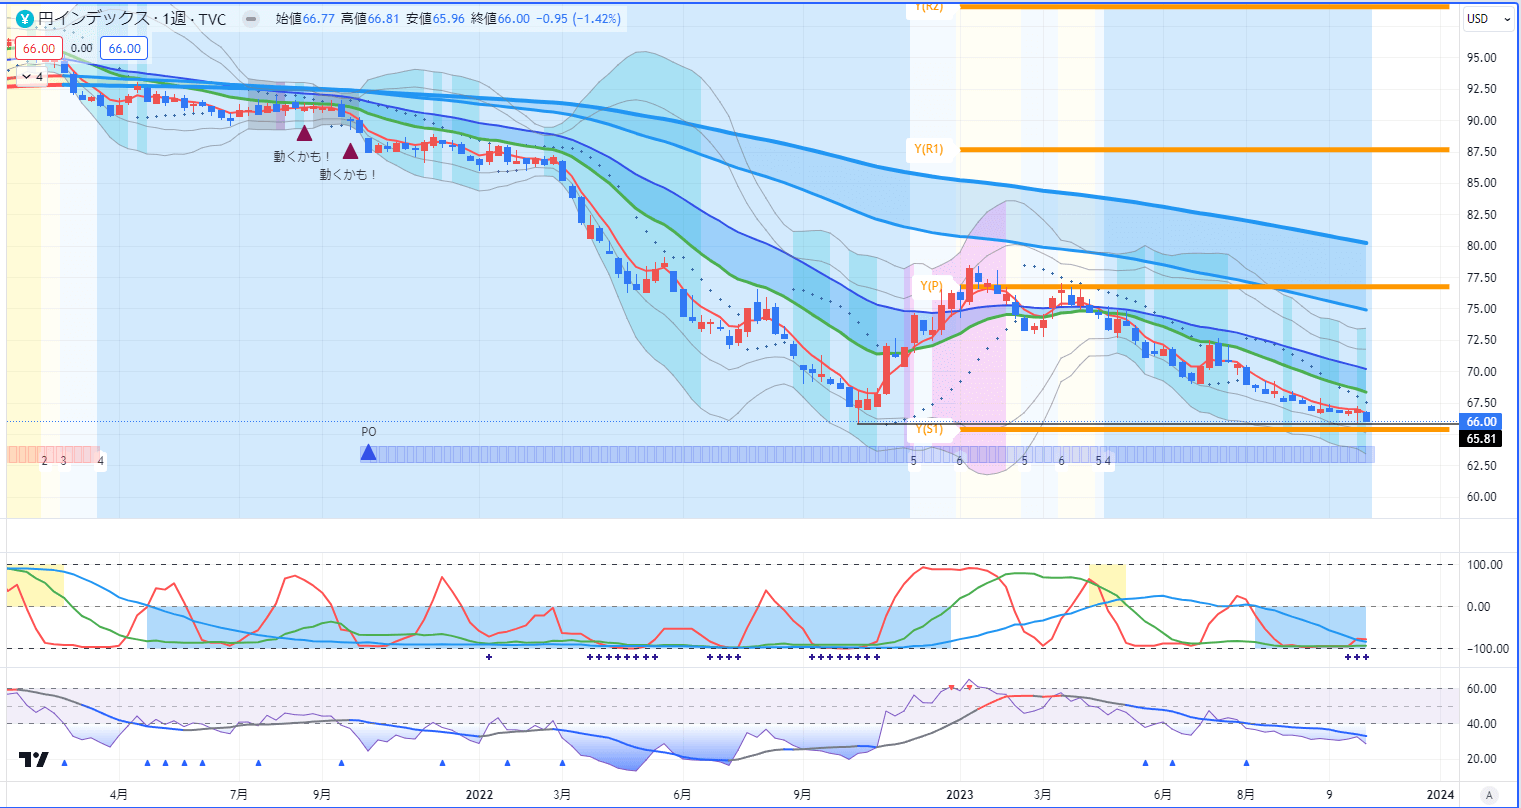Click the 95.00 price axis label
Viewport: 1521px width, 808px height.
pos(1481,58)
